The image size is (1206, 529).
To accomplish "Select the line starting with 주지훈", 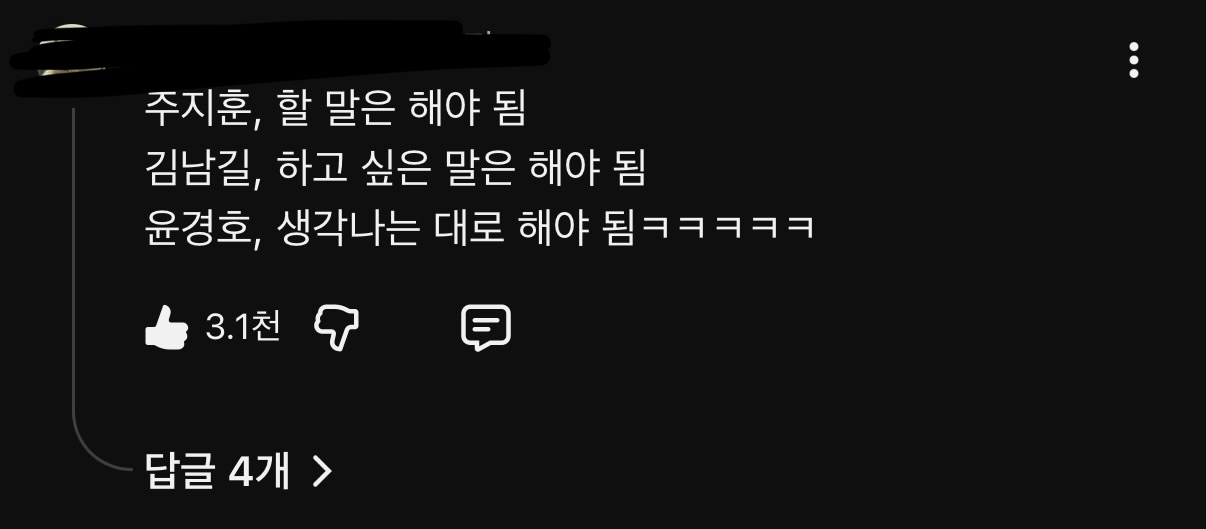I will (335, 108).
